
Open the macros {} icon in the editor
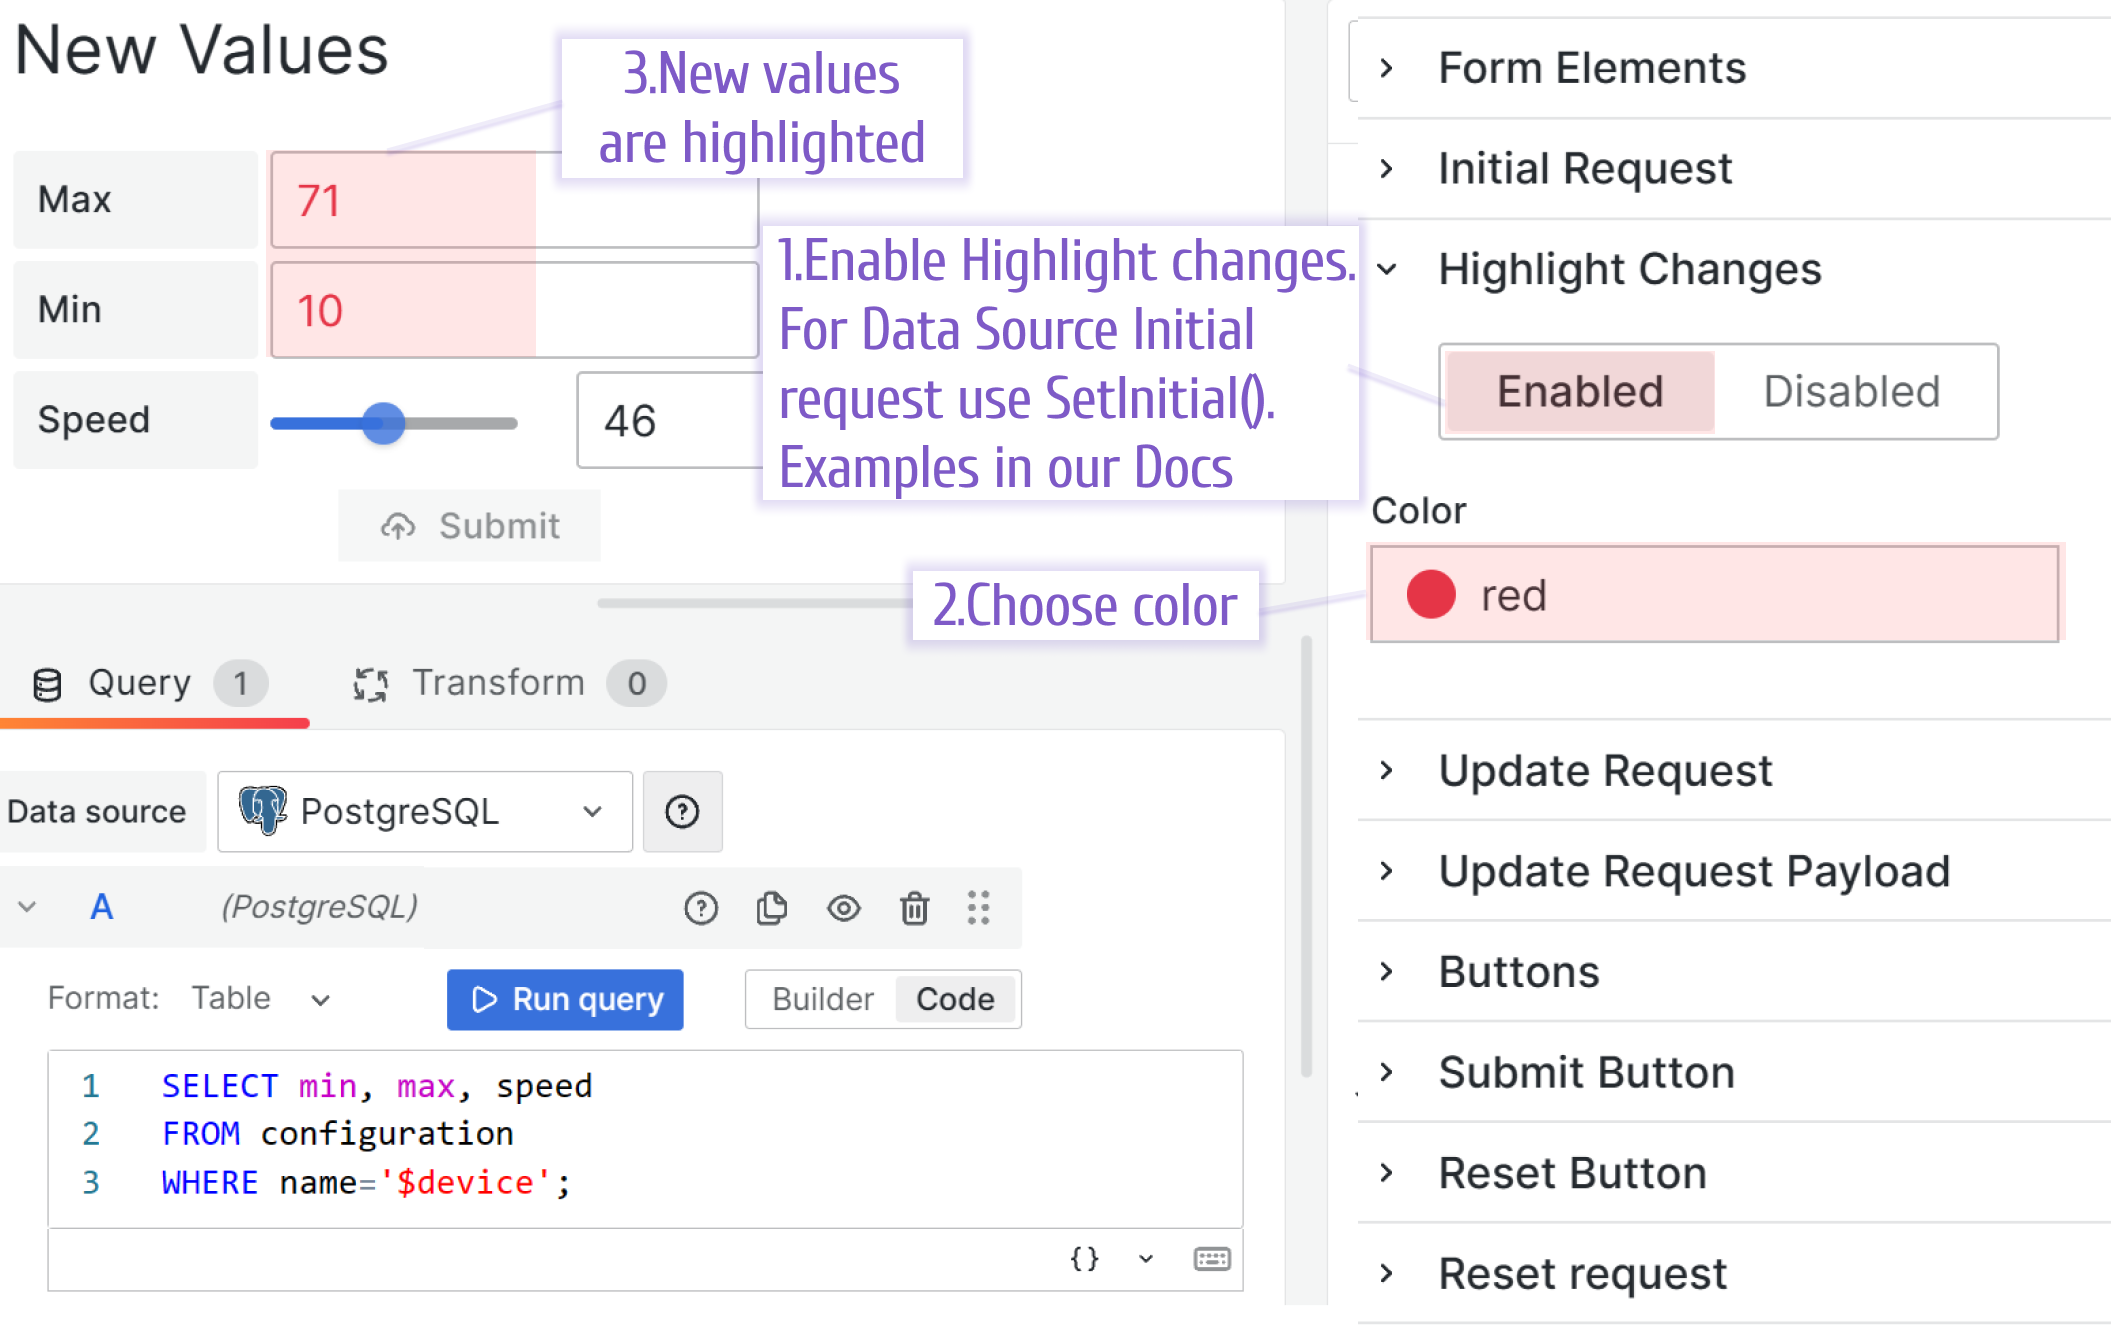point(1085,1259)
